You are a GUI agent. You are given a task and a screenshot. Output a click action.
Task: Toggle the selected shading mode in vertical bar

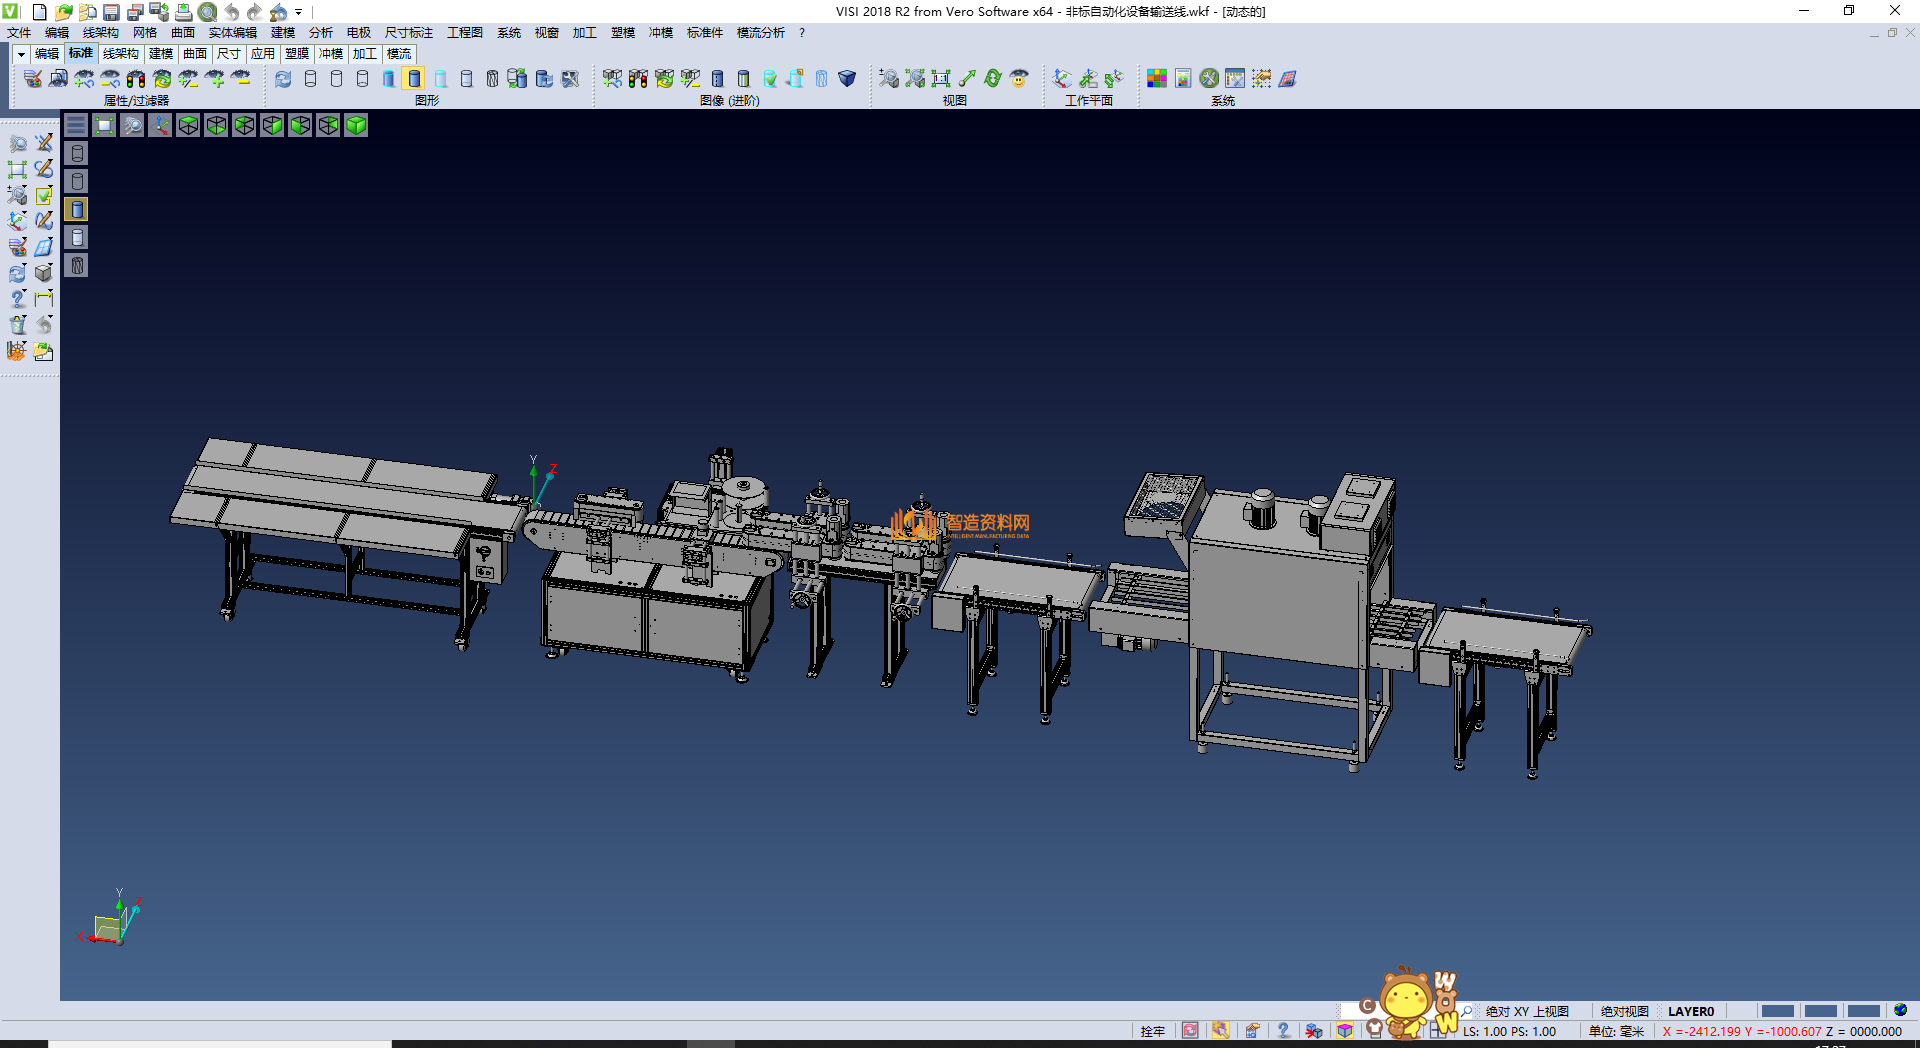click(x=77, y=209)
